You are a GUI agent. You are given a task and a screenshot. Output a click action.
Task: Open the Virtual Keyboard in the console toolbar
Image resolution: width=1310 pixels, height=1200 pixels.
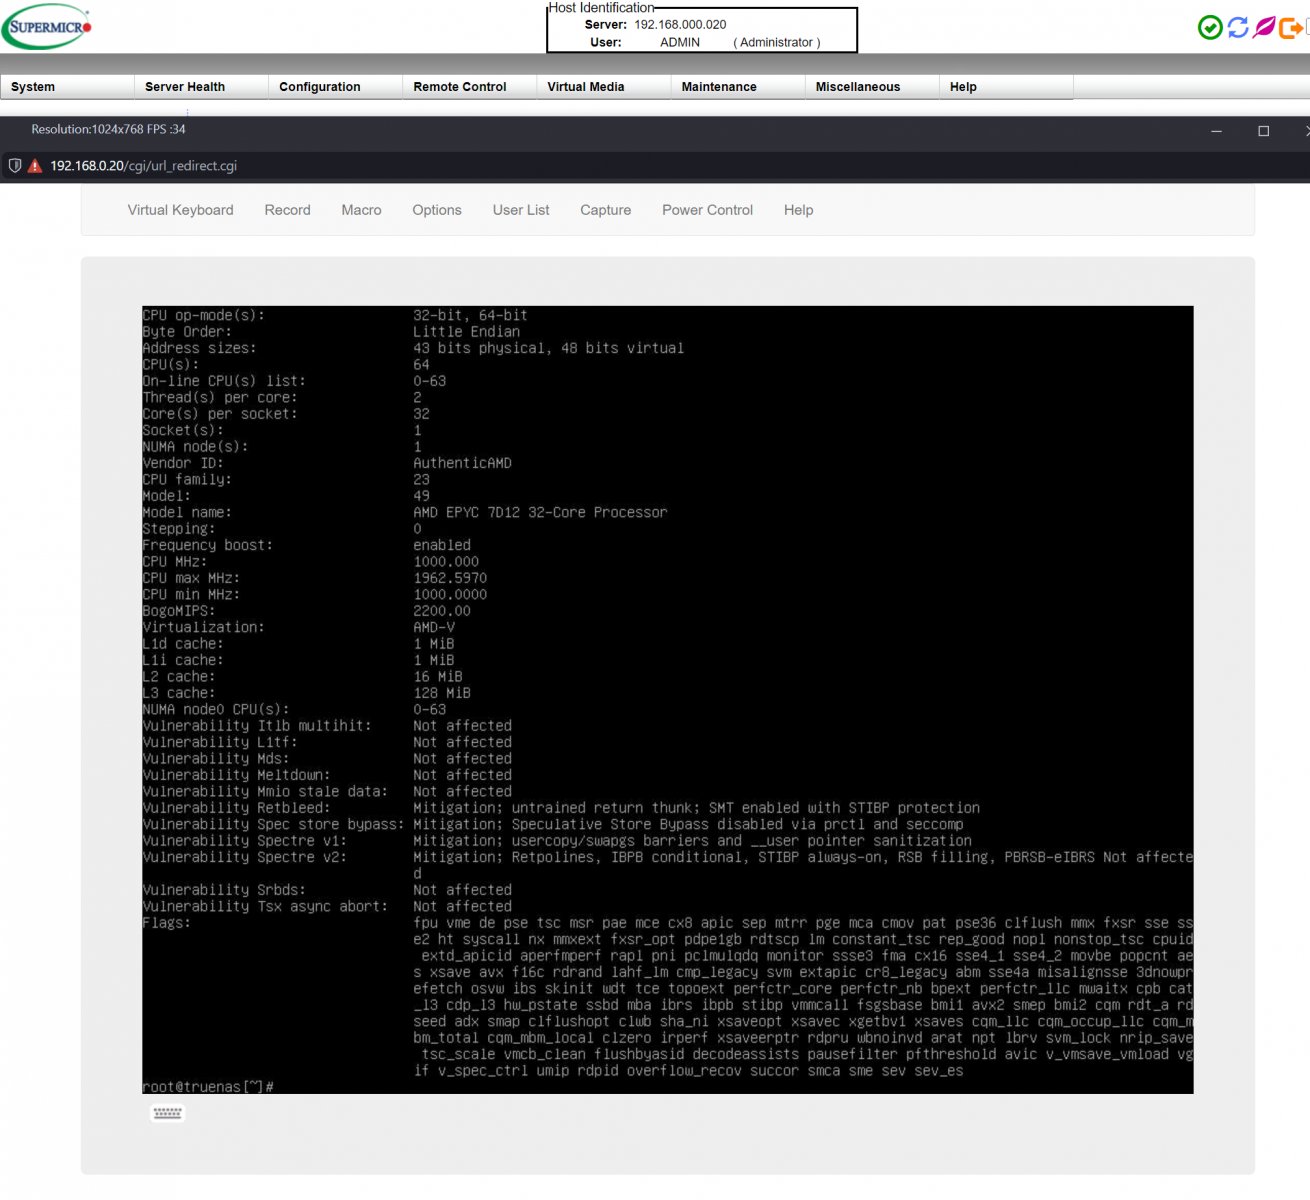(181, 210)
